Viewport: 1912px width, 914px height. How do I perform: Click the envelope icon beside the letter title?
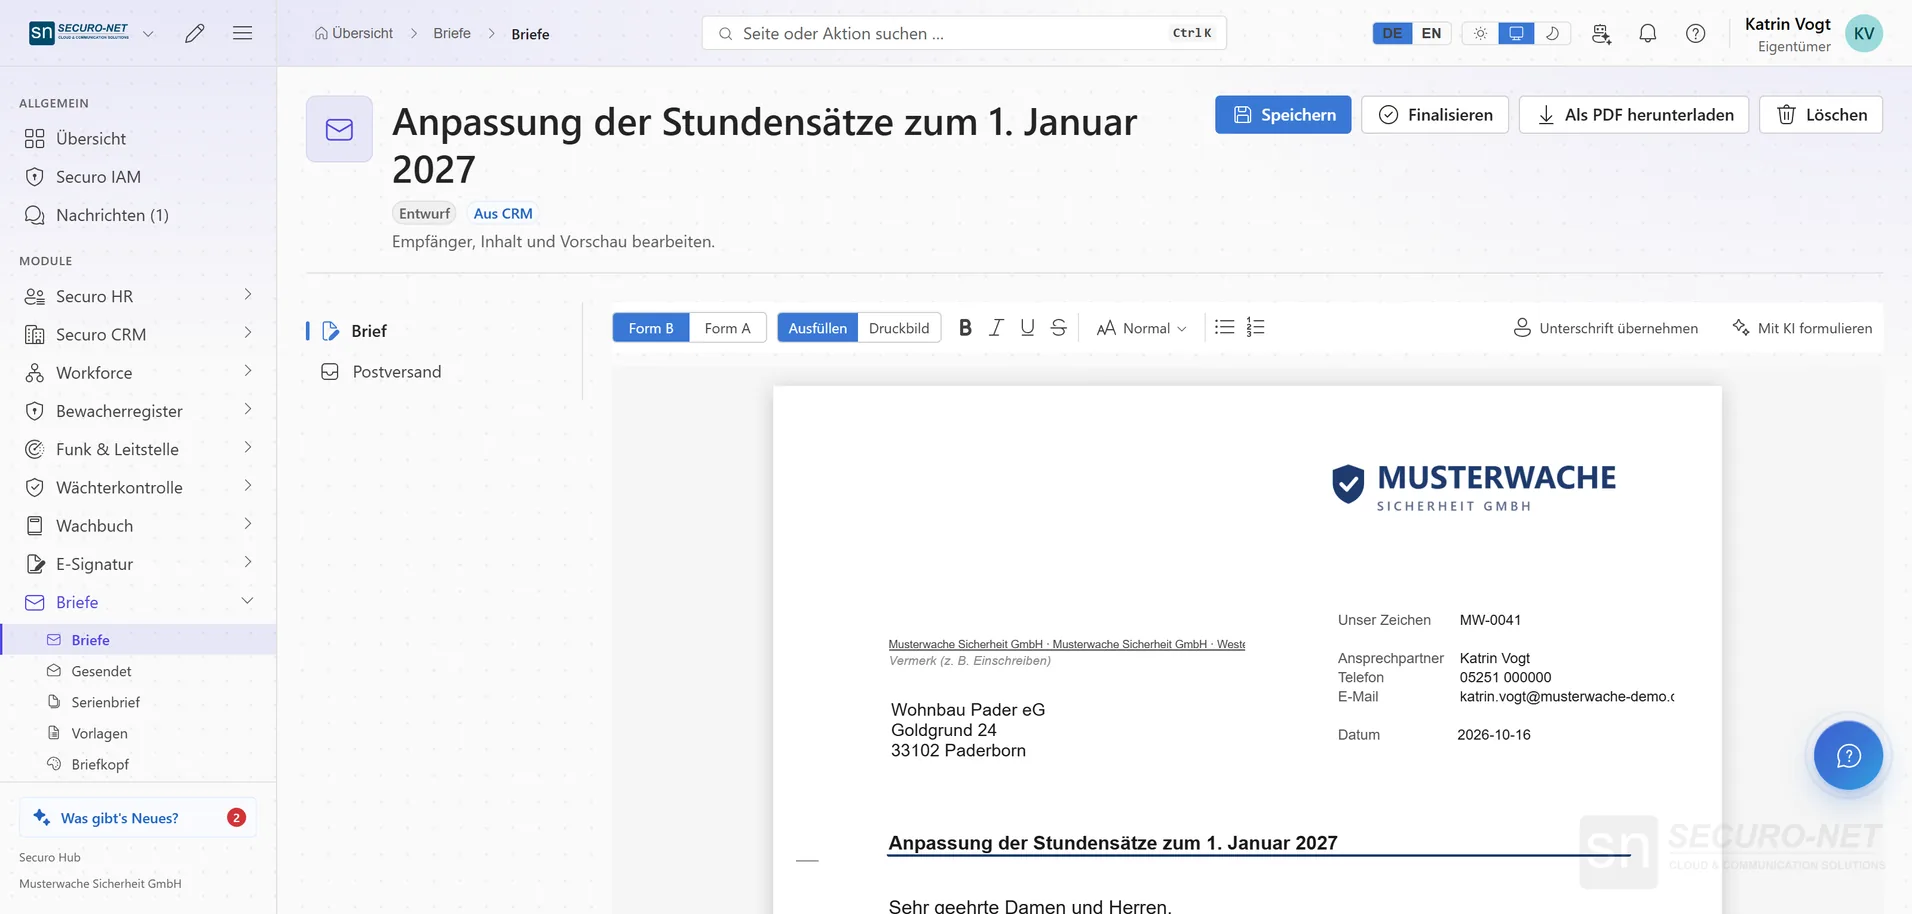(x=339, y=129)
